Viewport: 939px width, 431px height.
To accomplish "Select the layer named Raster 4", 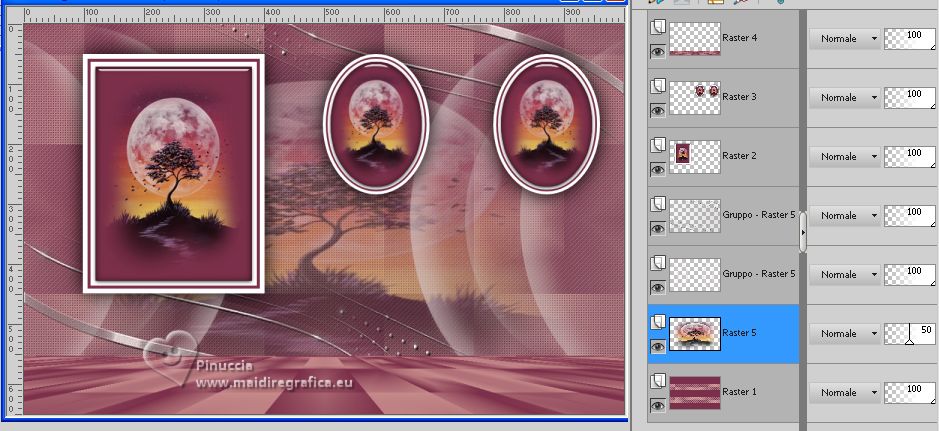I will [x=740, y=38].
